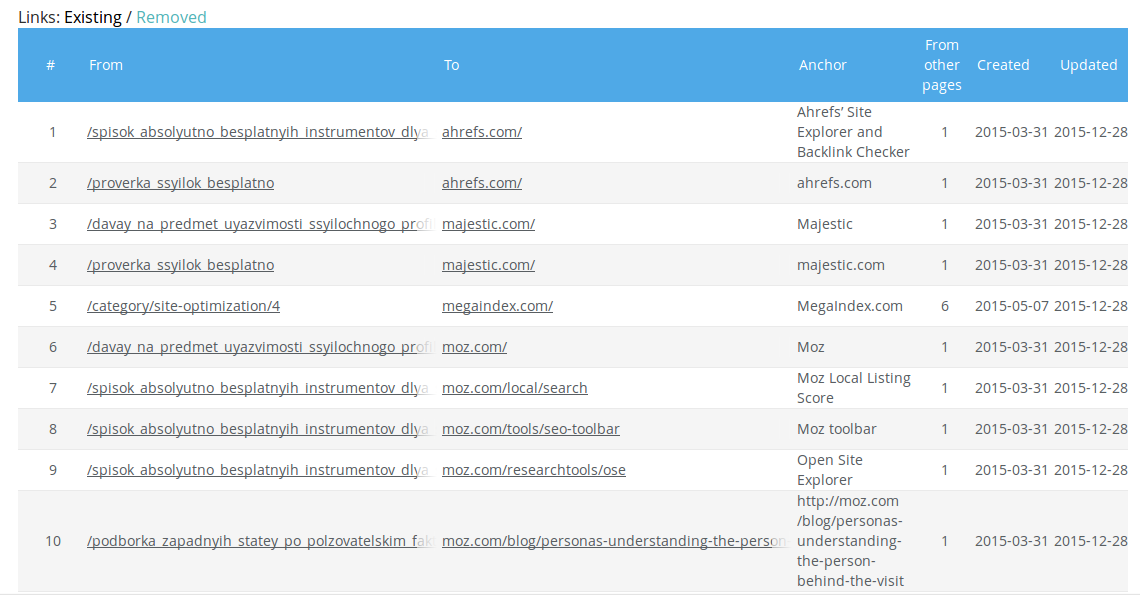Image resolution: width=1140 pixels, height=595 pixels.
Task: Click the From other pages column header
Action: pos(942,65)
